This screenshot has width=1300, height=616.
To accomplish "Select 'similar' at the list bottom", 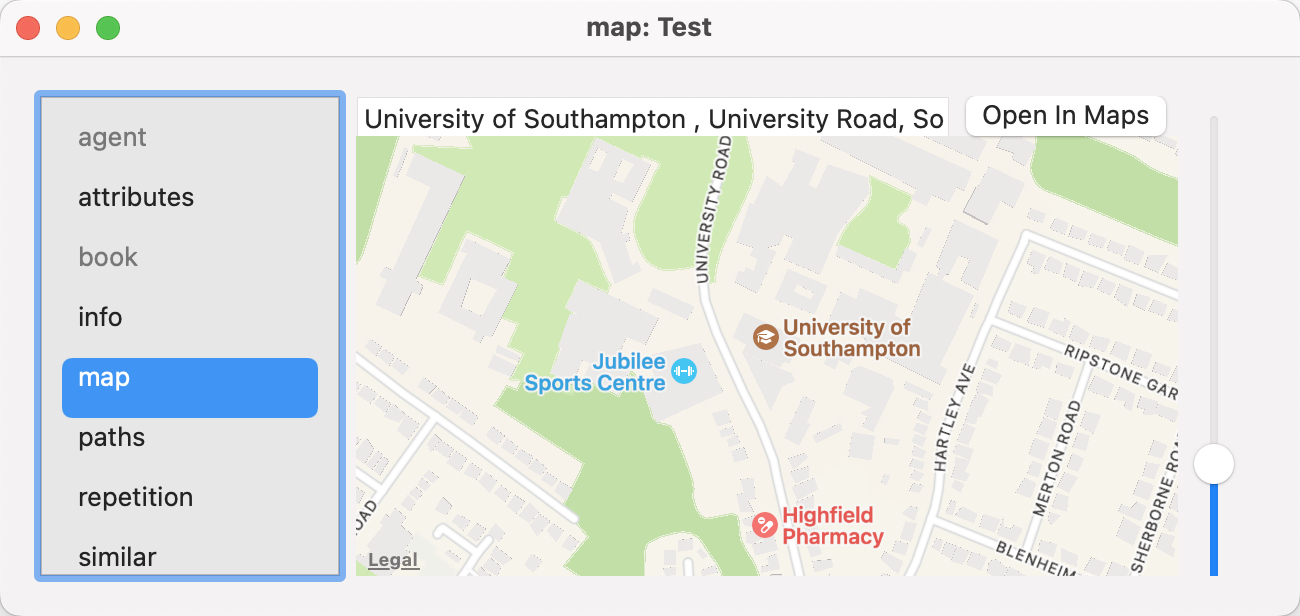I will pyautogui.click(x=117, y=556).
